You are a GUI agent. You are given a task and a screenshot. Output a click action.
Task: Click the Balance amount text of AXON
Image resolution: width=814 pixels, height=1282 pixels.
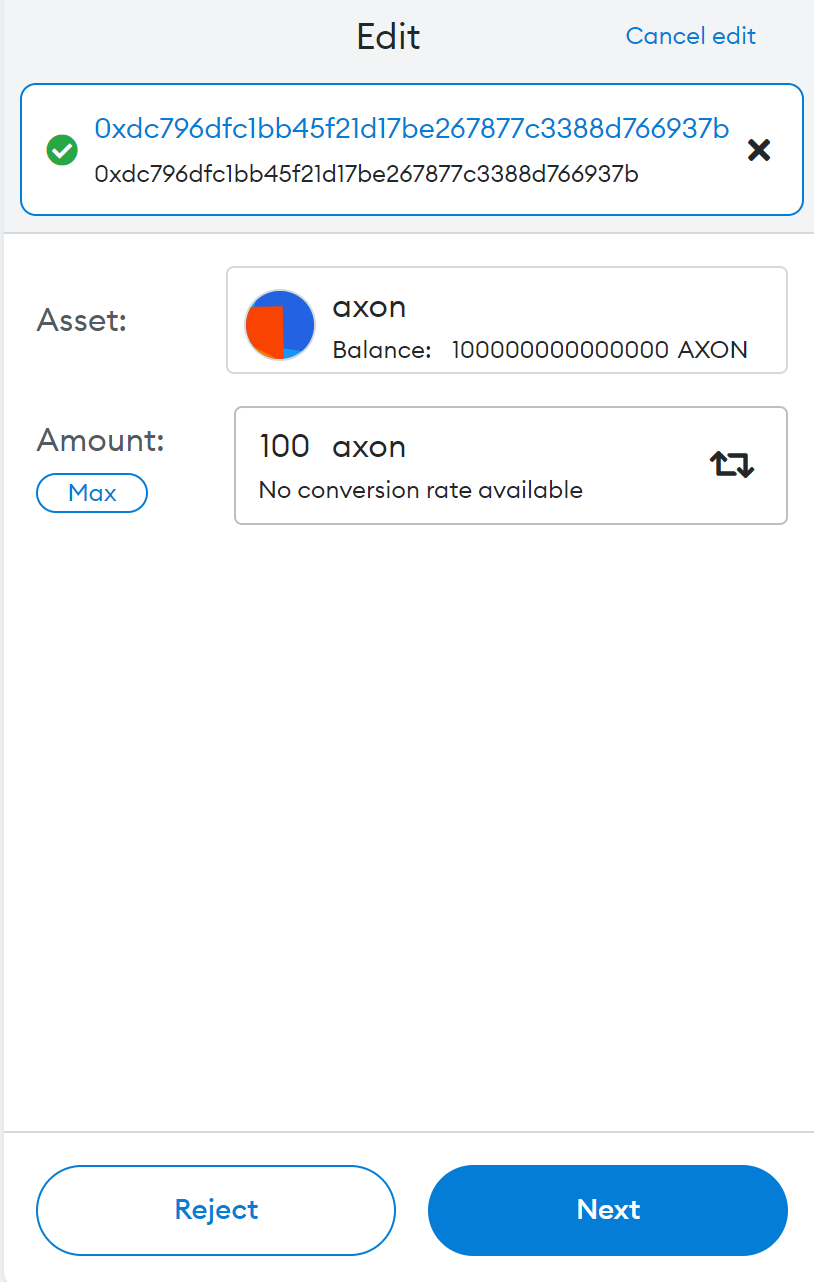(x=600, y=350)
